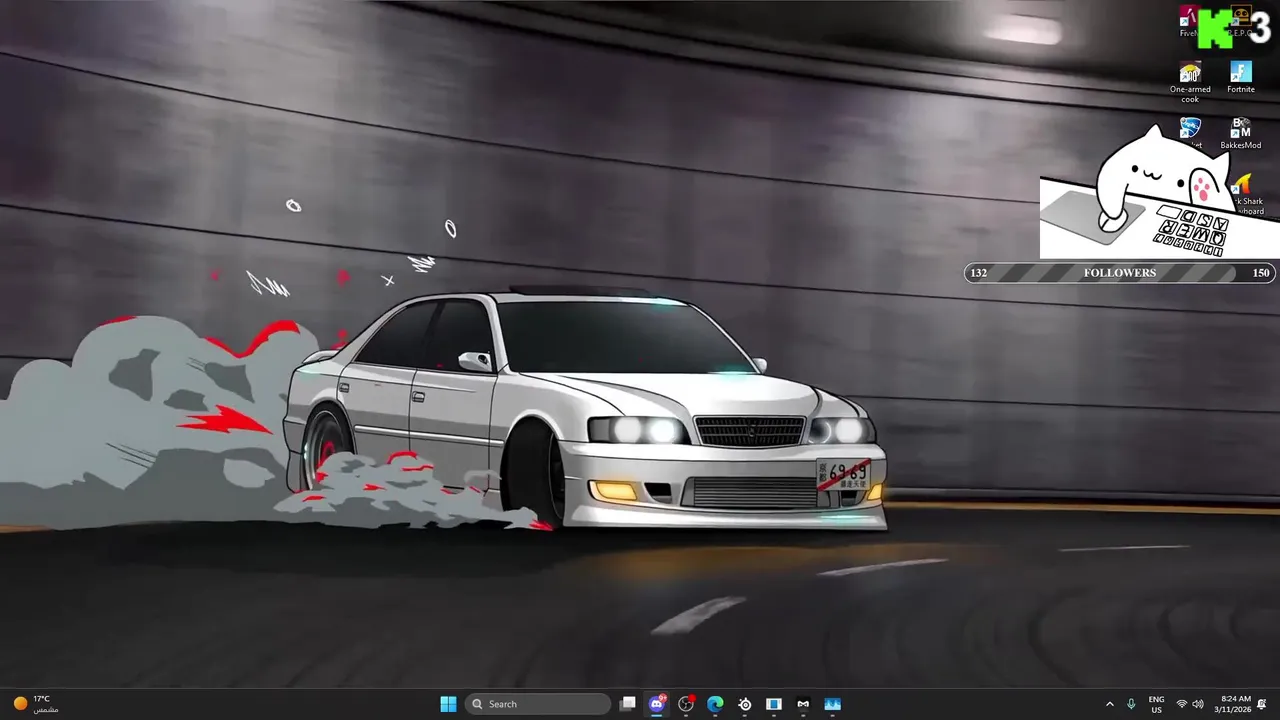The width and height of the screenshot is (1280, 720).
Task: Open Discord from the taskbar
Action: coord(657,704)
